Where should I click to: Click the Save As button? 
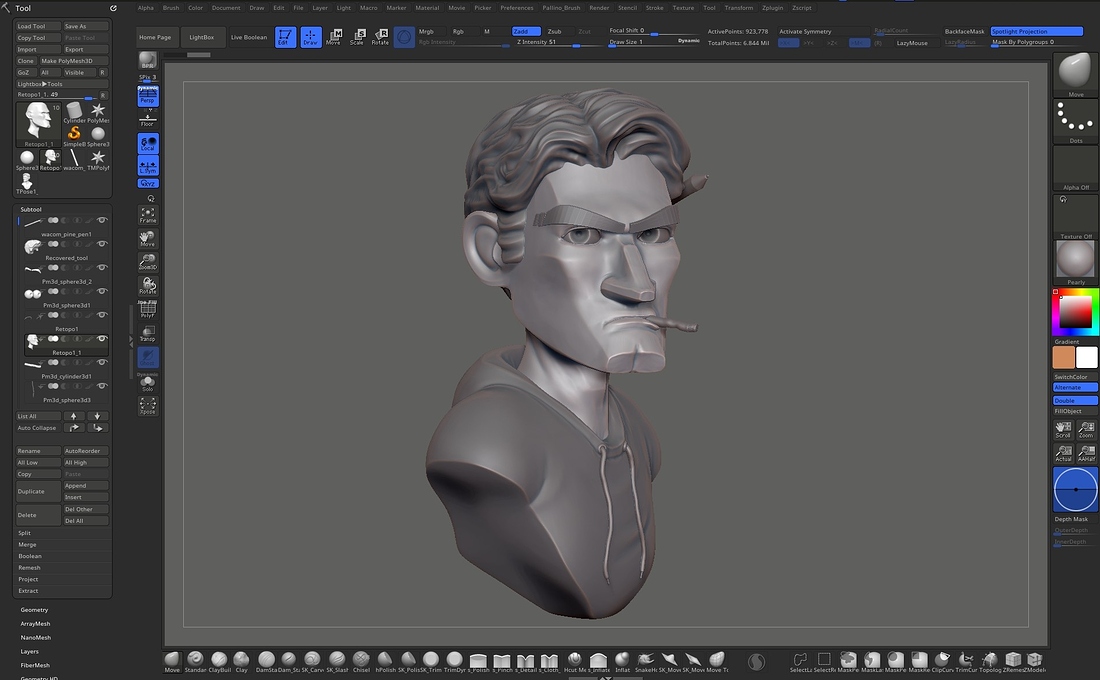pos(86,26)
